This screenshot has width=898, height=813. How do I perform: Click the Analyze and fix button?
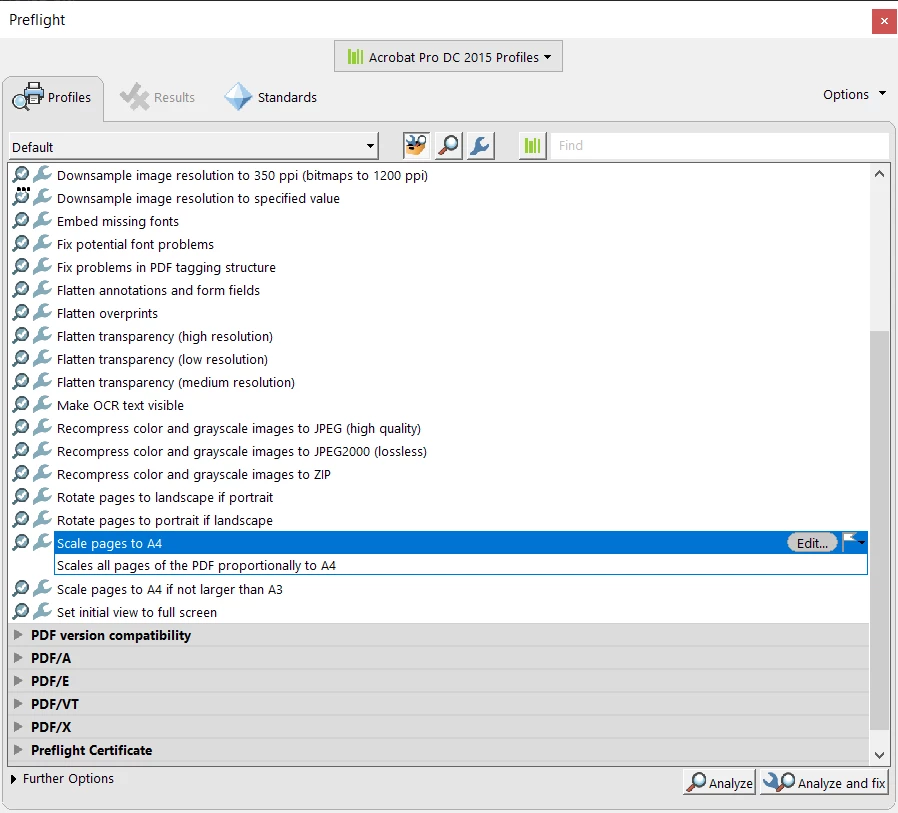(x=824, y=782)
